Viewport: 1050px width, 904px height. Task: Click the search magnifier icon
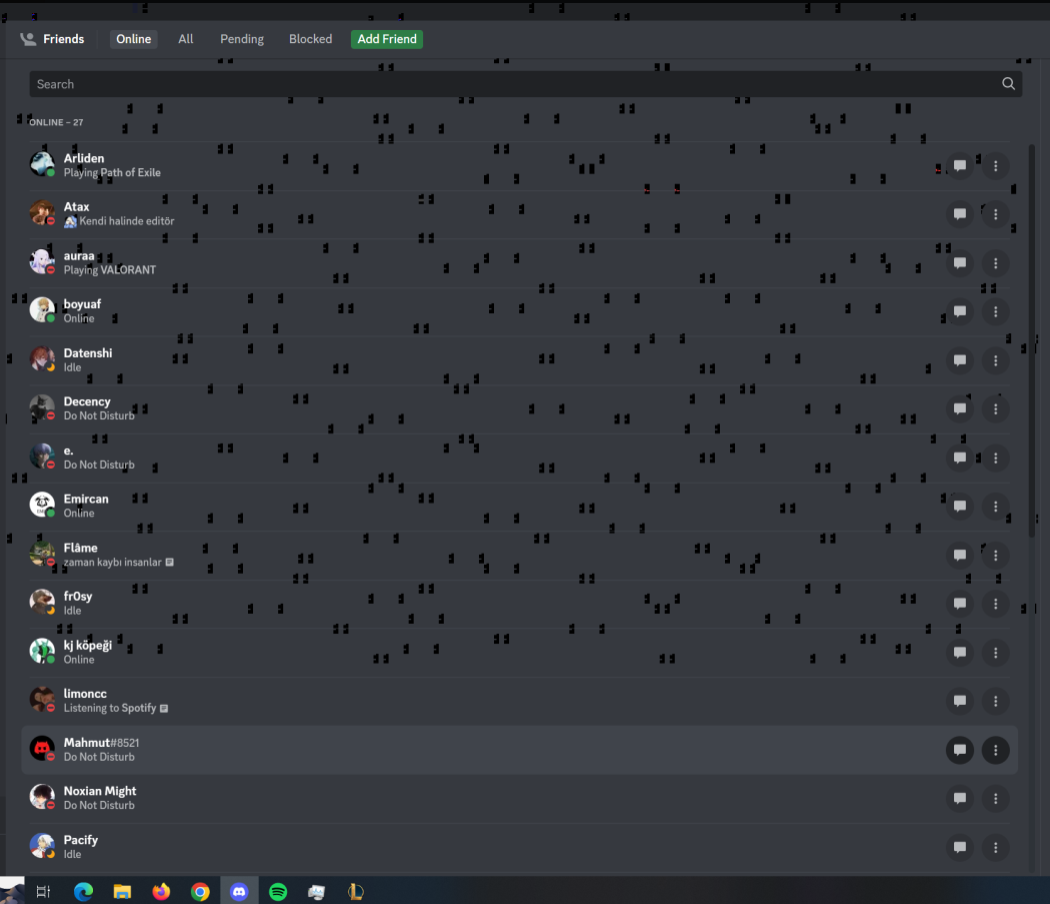(1008, 84)
